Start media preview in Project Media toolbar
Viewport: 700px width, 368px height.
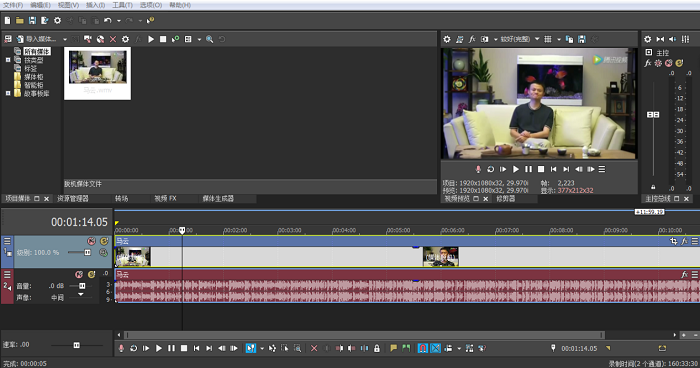coord(151,39)
